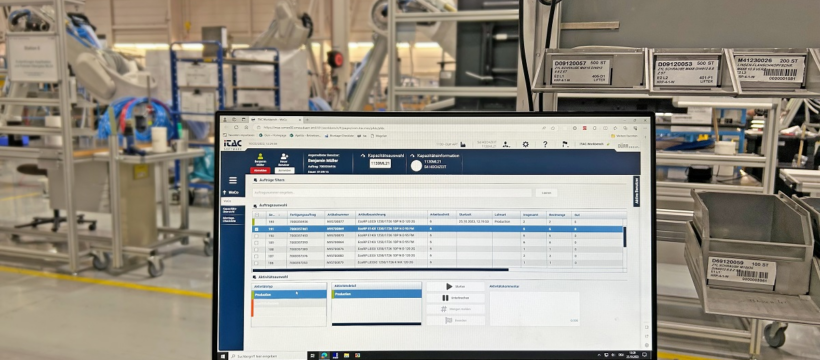The width and height of the screenshot is (820, 360).
Task: Click the horizontal scrollbar under the order table
Action: [381, 270]
